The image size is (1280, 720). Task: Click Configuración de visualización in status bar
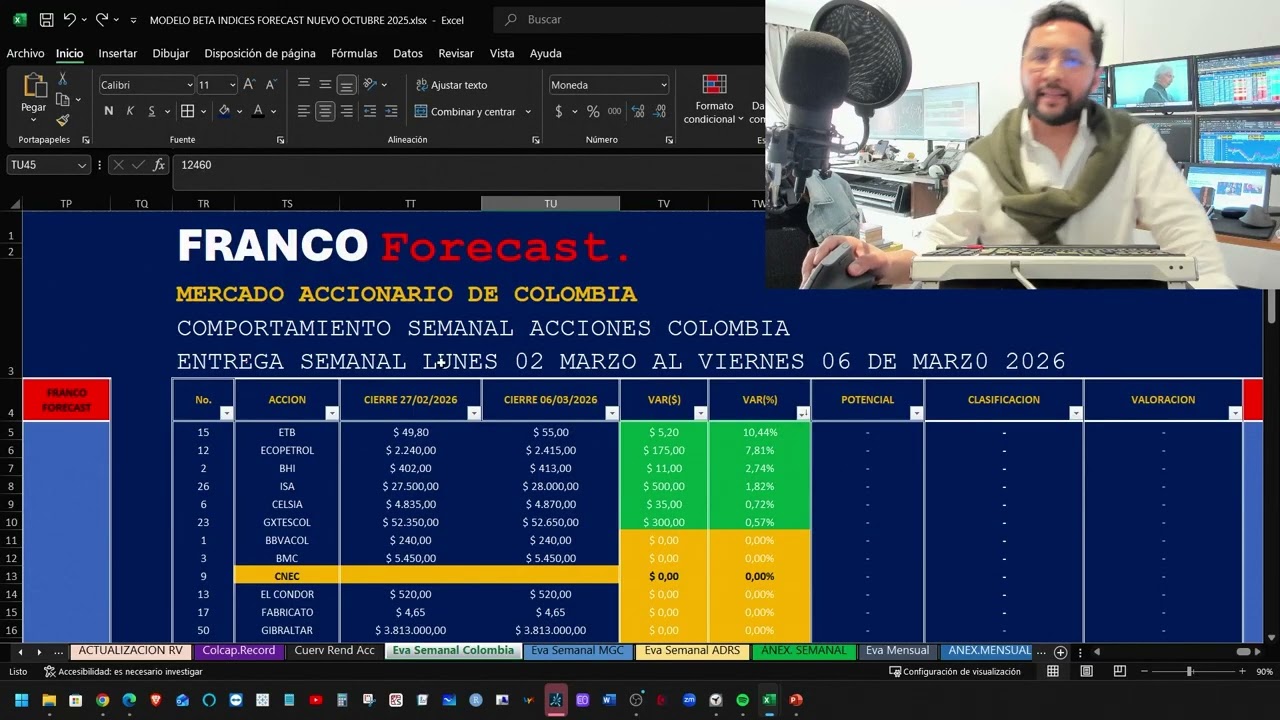tap(955, 672)
